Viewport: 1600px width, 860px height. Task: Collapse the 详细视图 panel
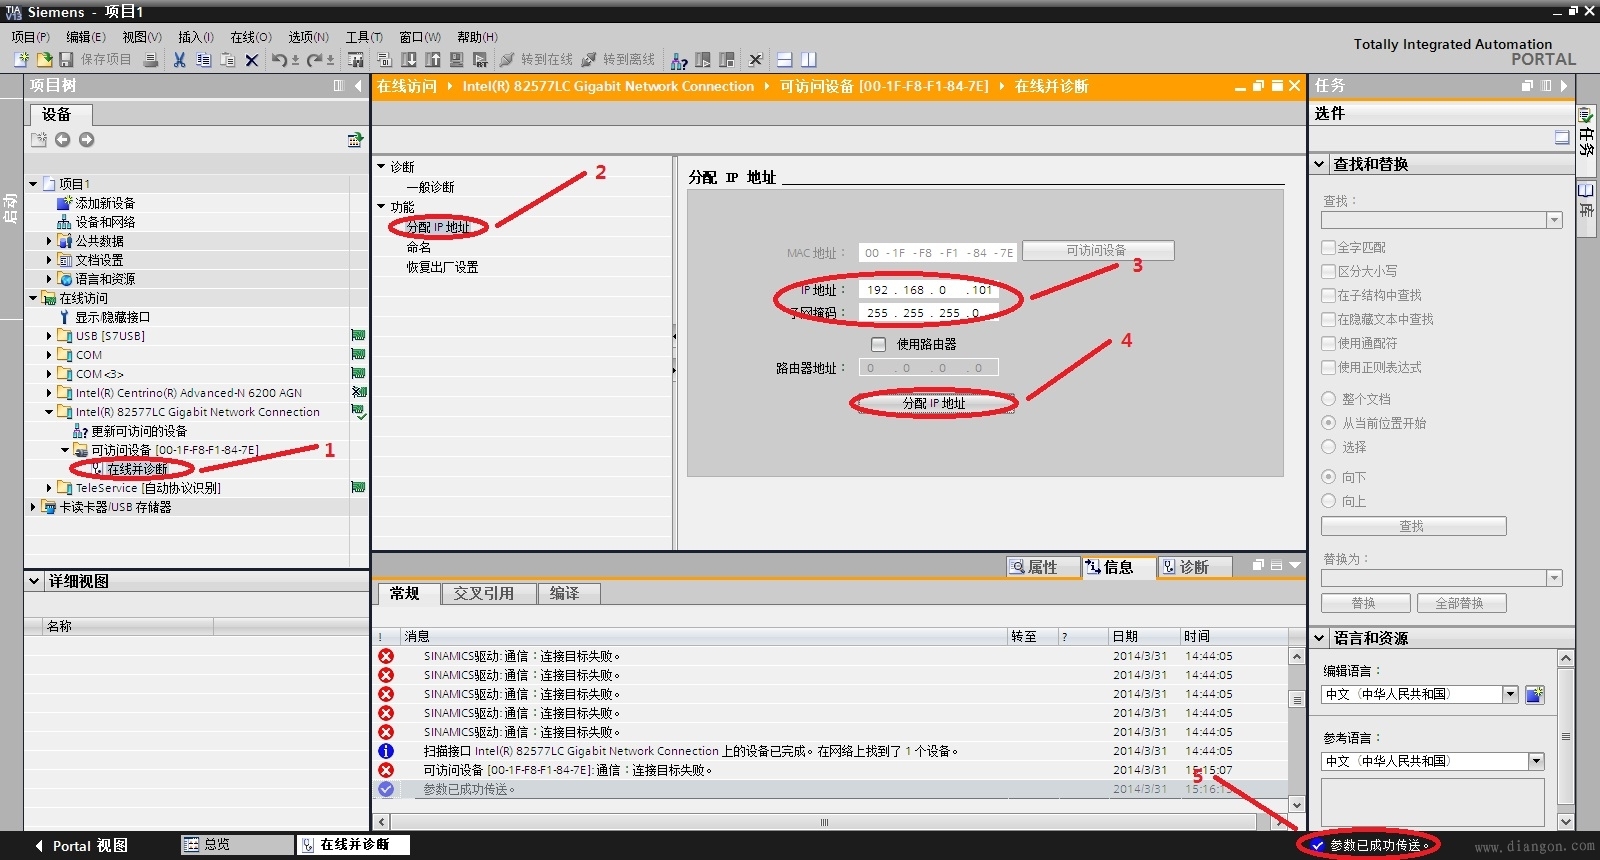tap(34, 581)
